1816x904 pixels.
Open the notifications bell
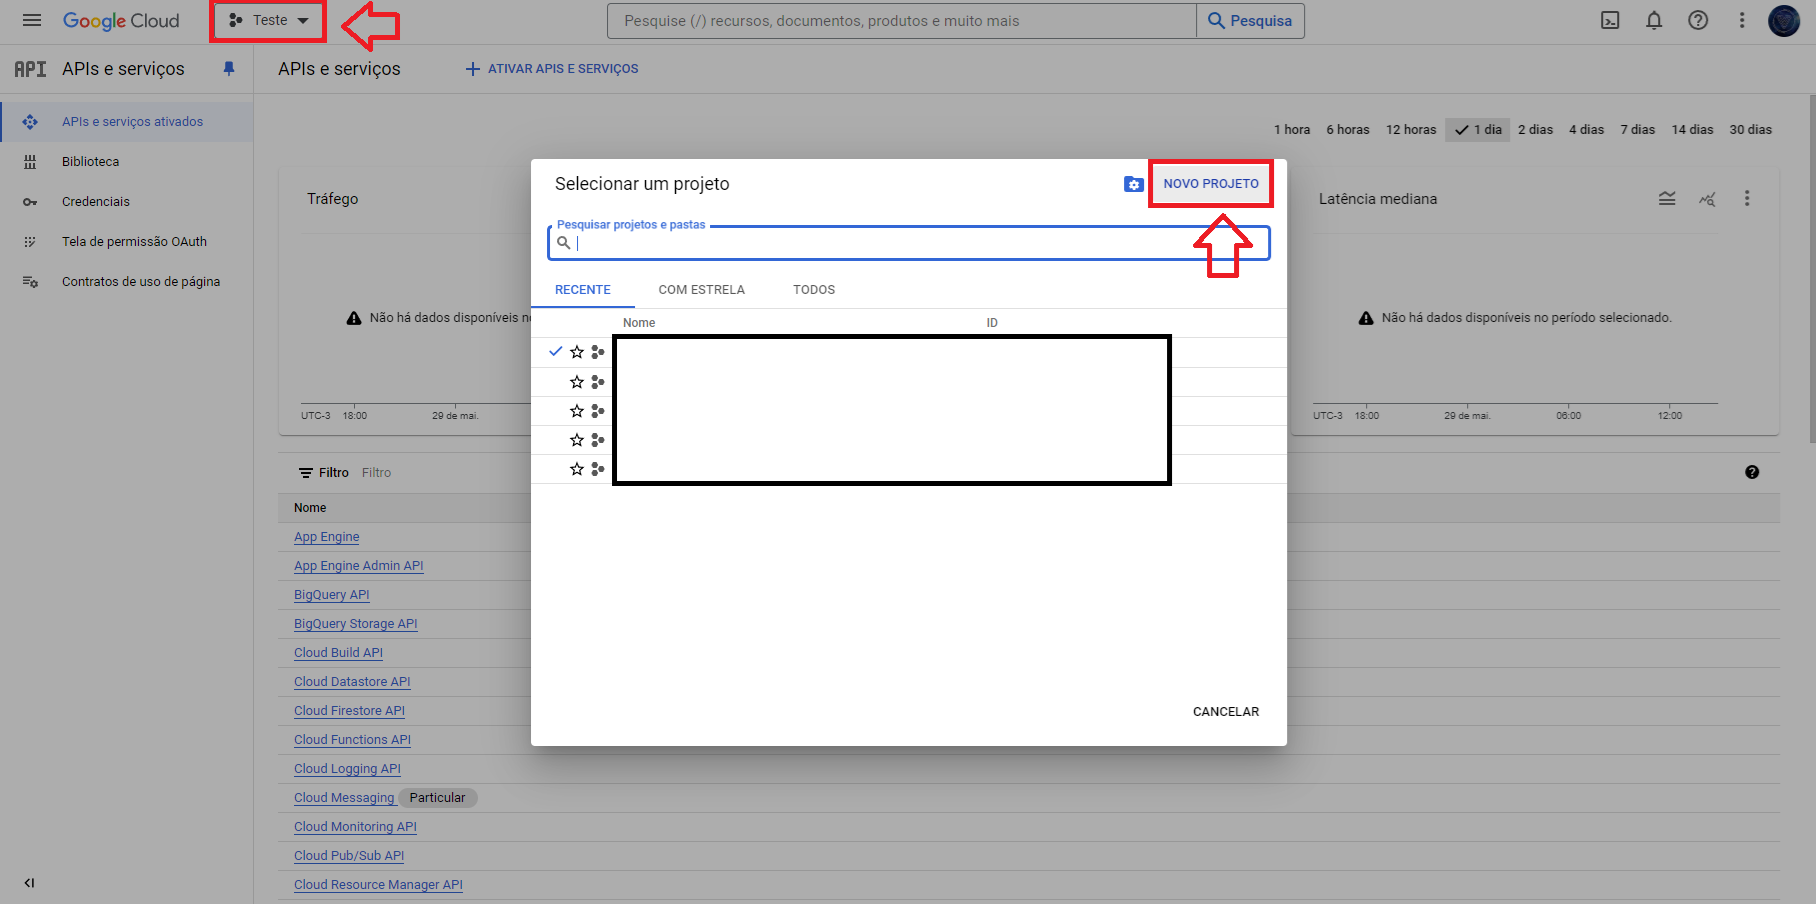[1654, 20]
